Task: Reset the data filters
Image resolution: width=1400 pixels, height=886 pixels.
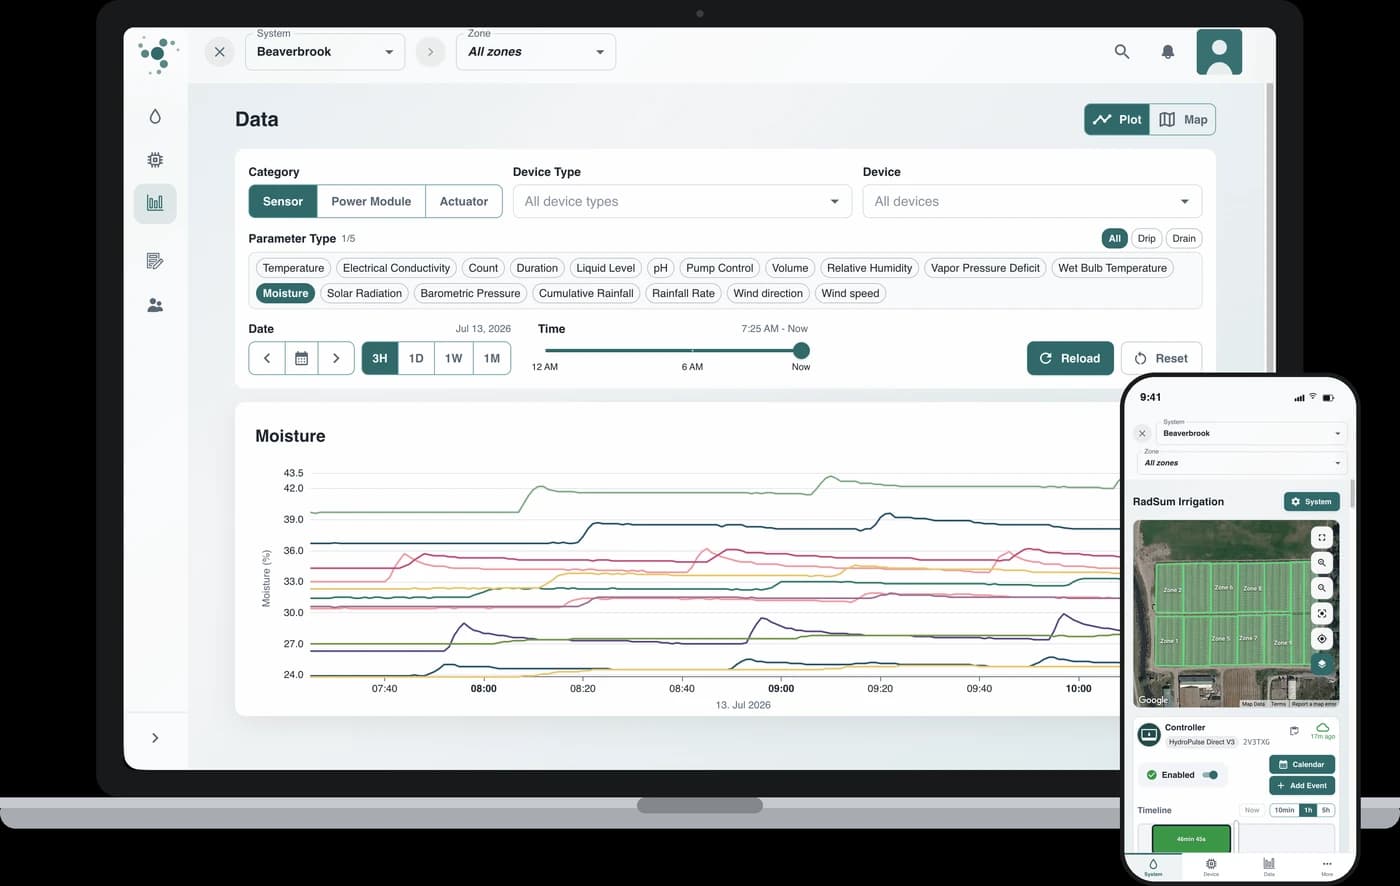Action: point(1161,358)
